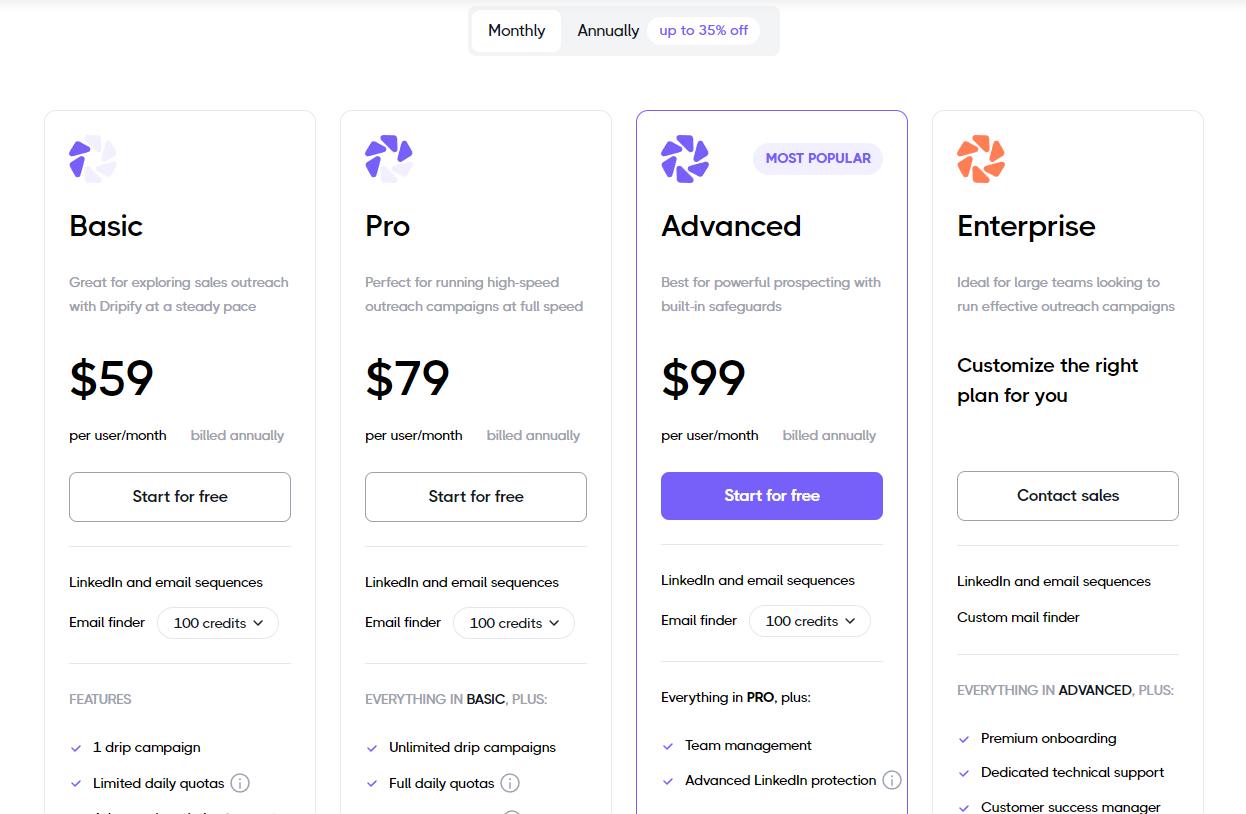The height and width of the screenshot is (814, 1246).
Task: Click the $99 price on the Advanced plan
Action: pyautogui.click(x=702, y=378)
